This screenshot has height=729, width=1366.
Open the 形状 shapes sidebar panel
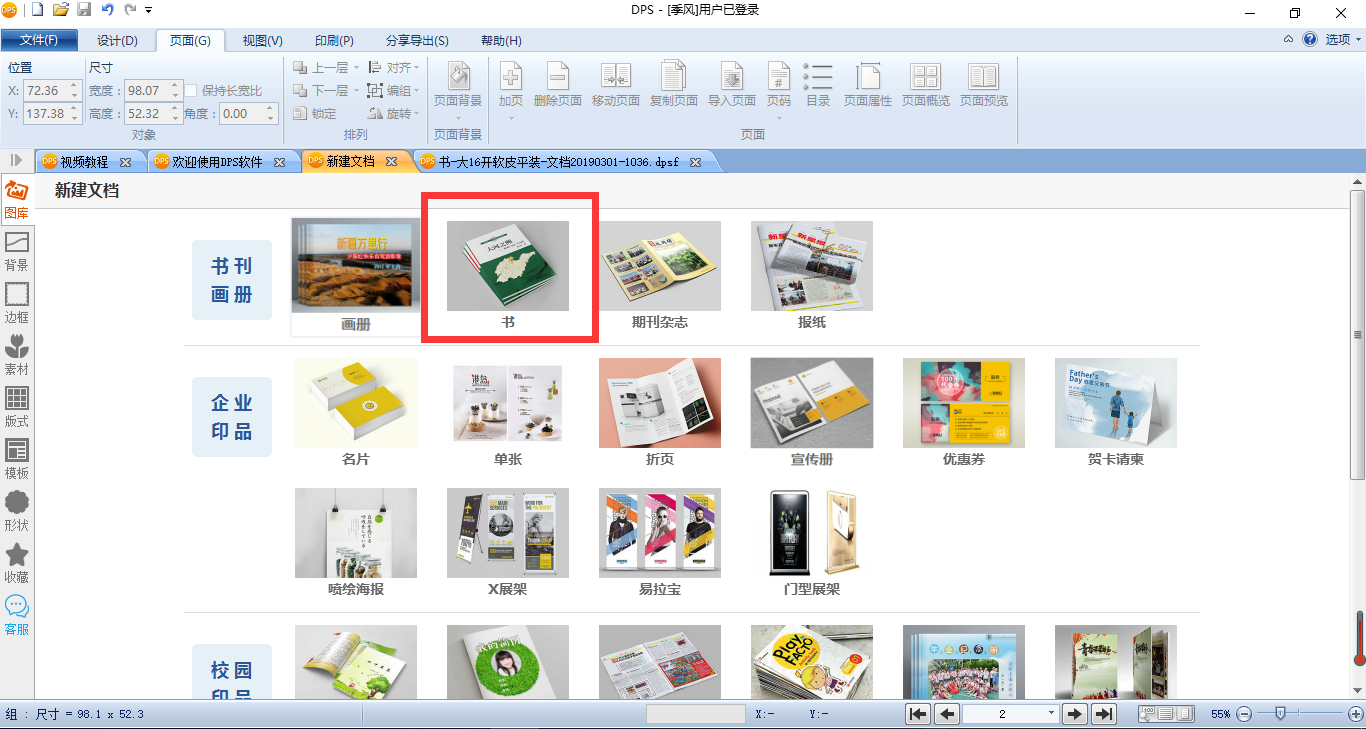[x=17, y=512]
